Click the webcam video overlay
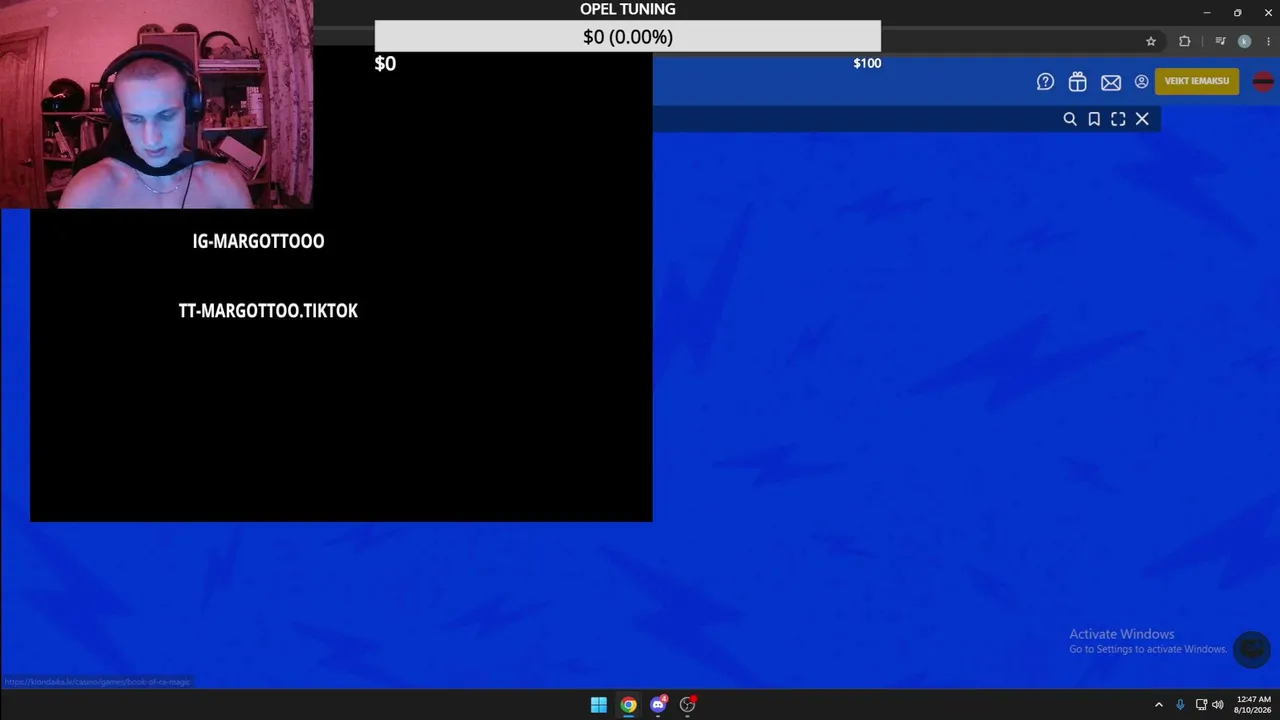Screen dimensions: 1280x720 [x=157, y=104]
